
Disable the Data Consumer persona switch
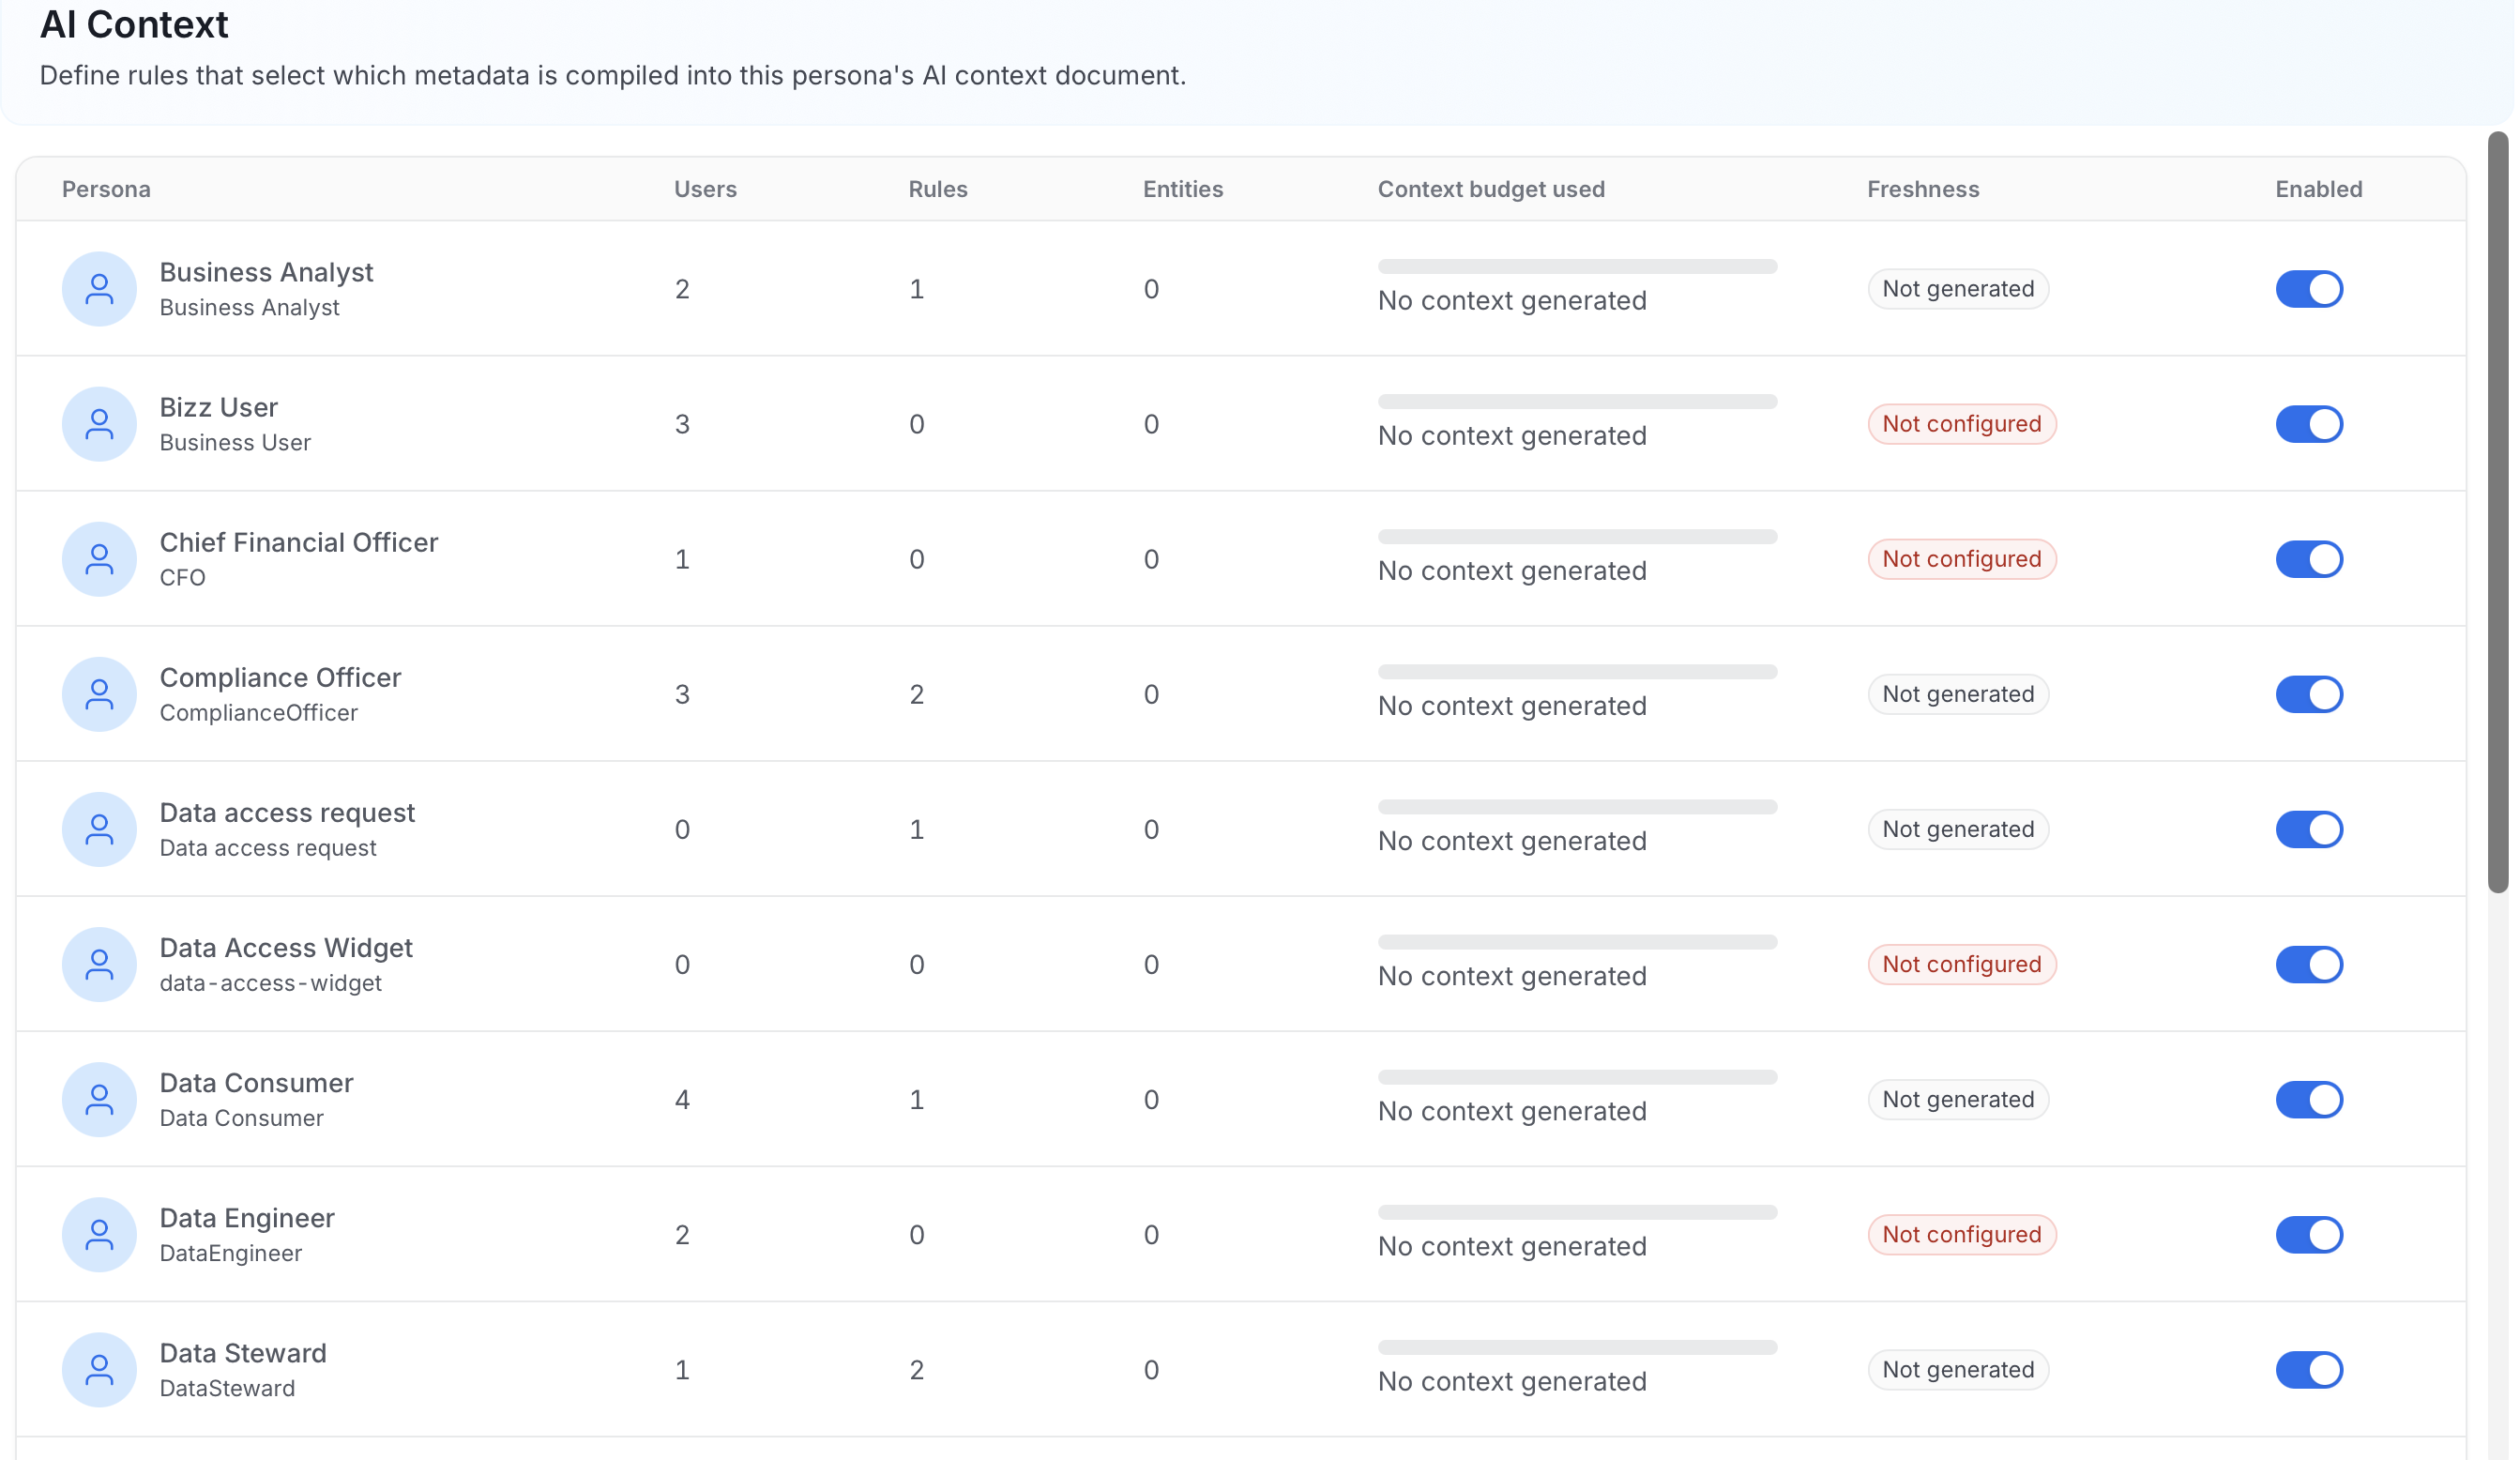2309,1099
